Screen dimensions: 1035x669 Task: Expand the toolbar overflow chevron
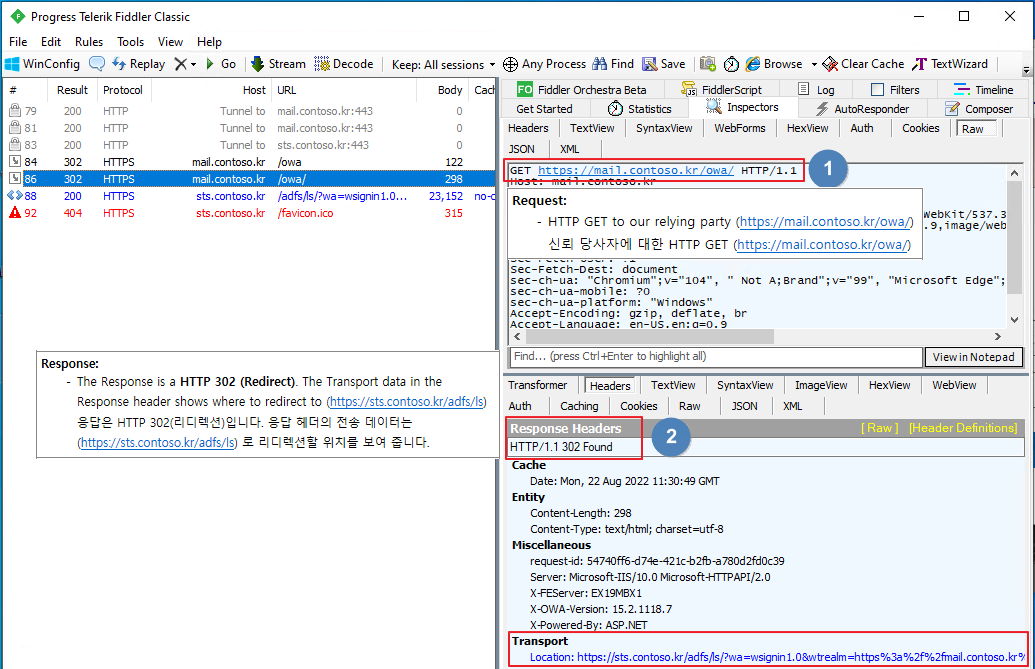click(1026, 70)
